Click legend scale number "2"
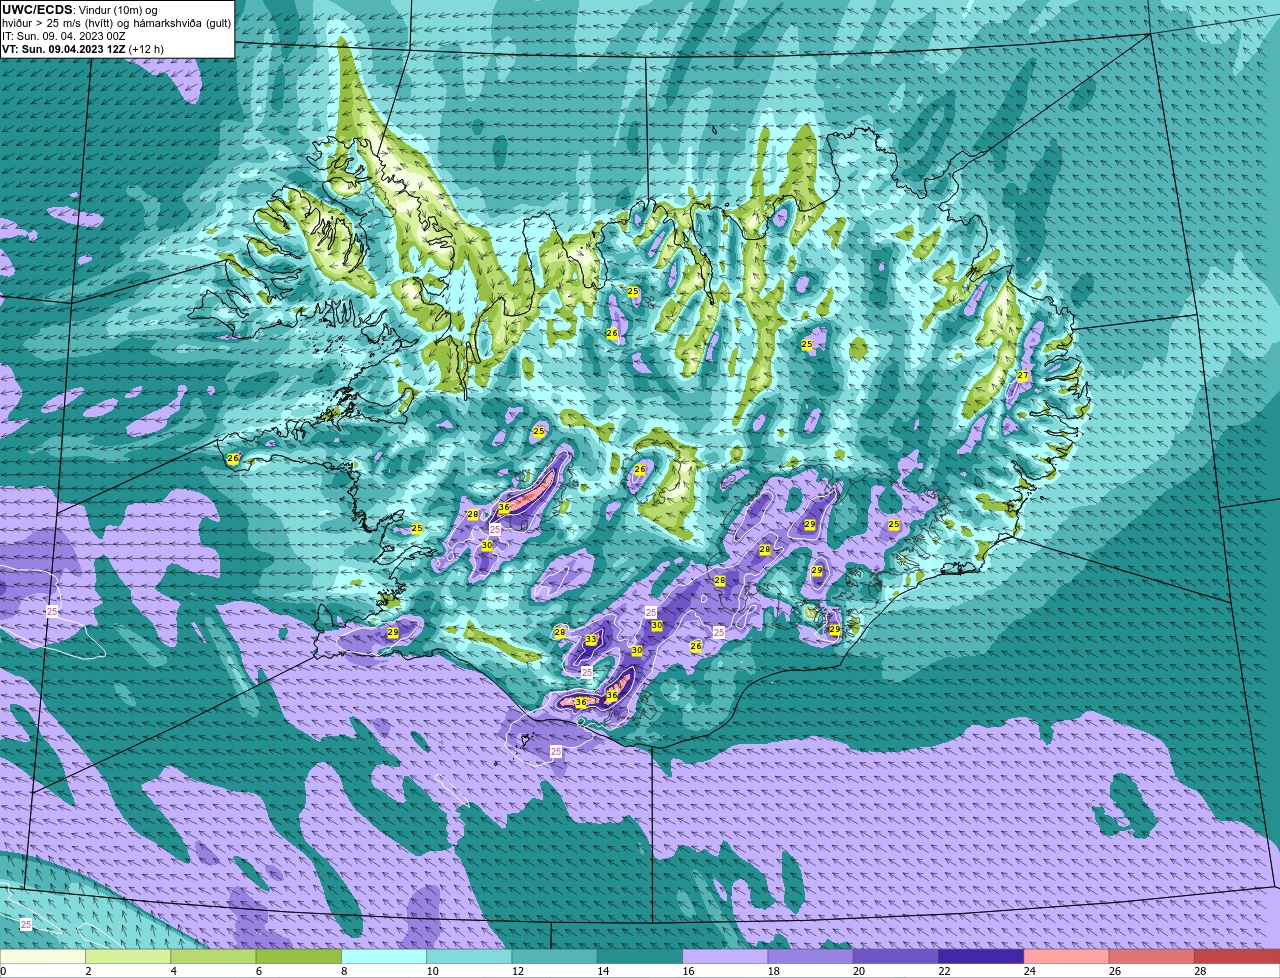 [88, 971]
